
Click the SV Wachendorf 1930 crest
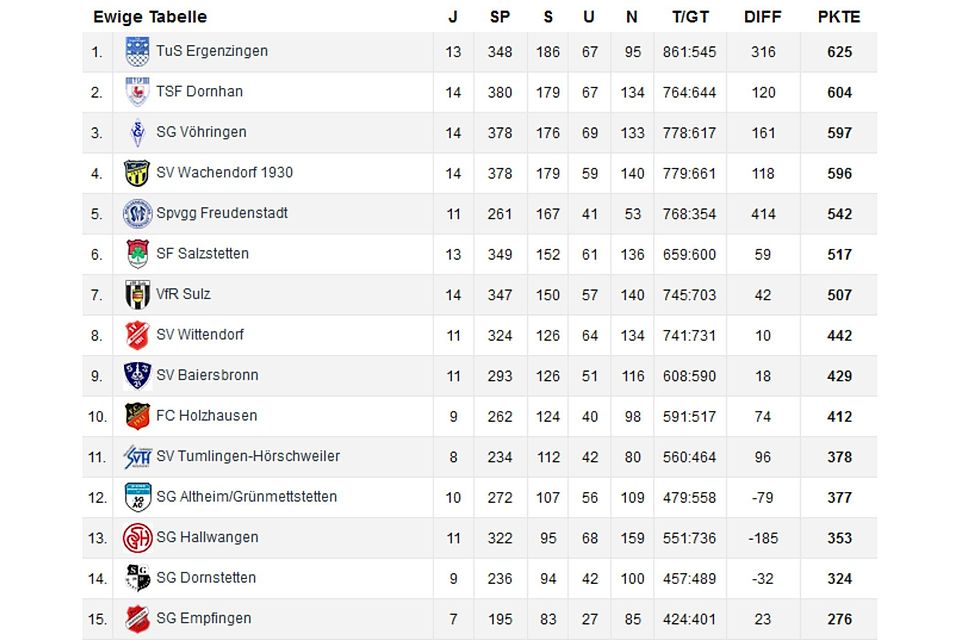[x=137, y=173]
